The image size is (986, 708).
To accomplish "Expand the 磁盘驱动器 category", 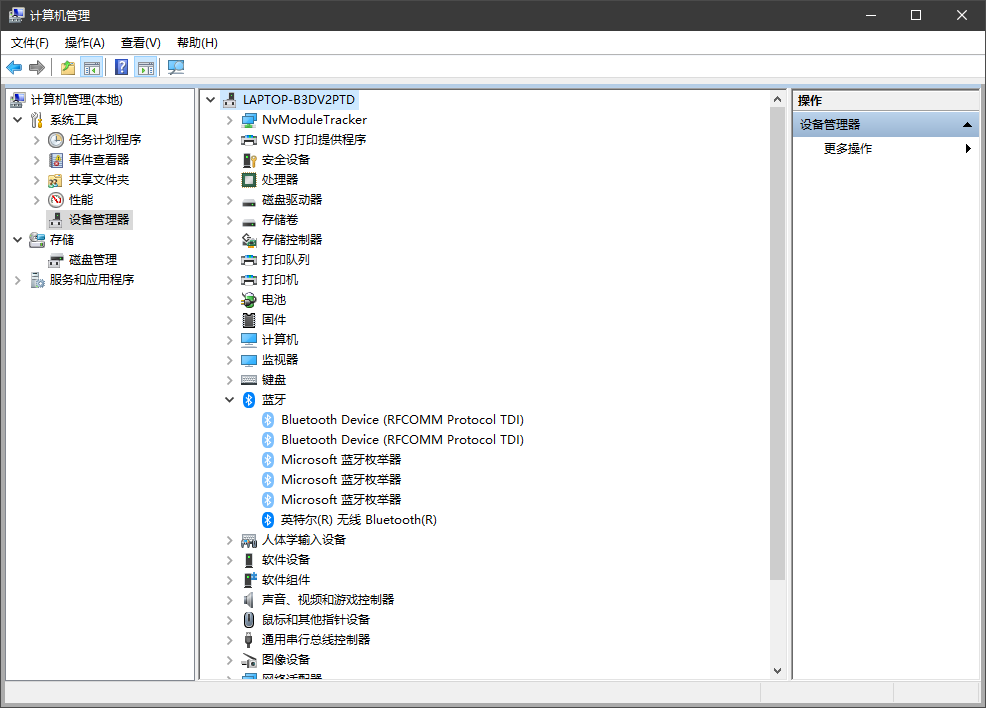I will [230, 200].
